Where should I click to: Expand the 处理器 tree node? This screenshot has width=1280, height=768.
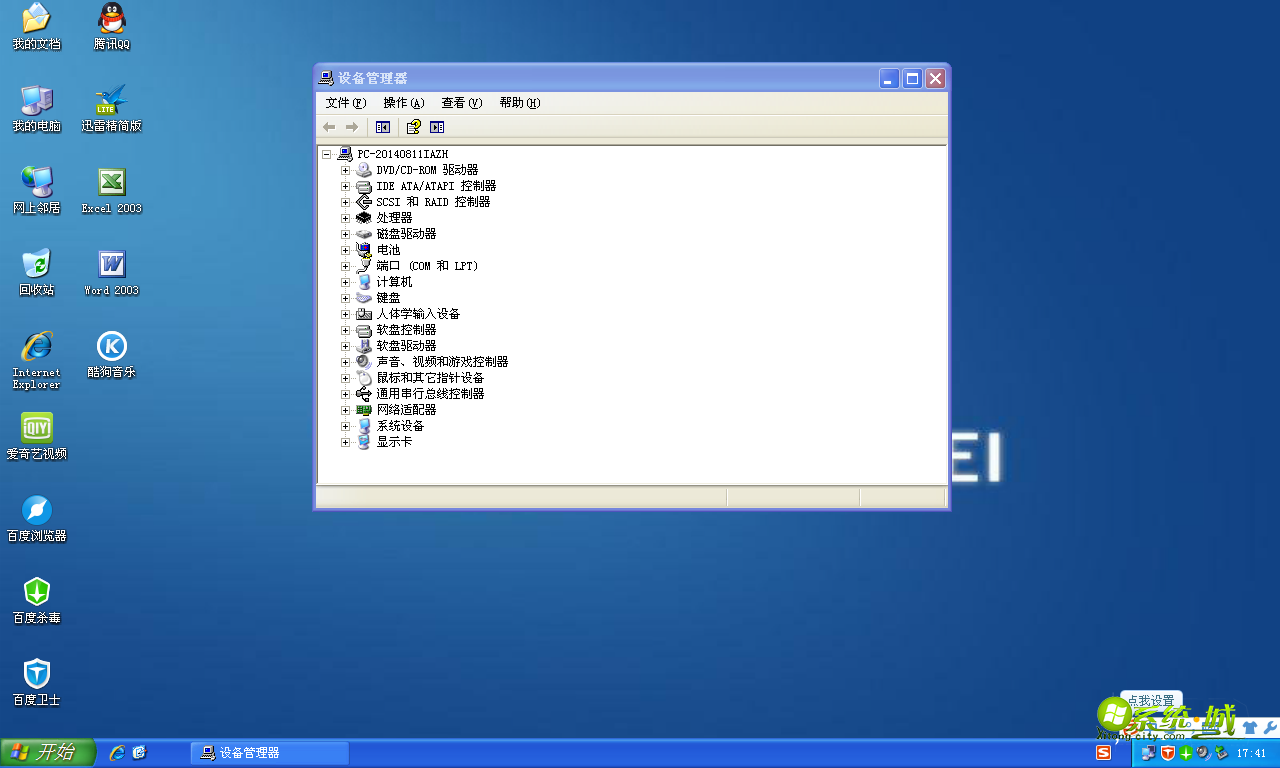(x=345, y=217)
